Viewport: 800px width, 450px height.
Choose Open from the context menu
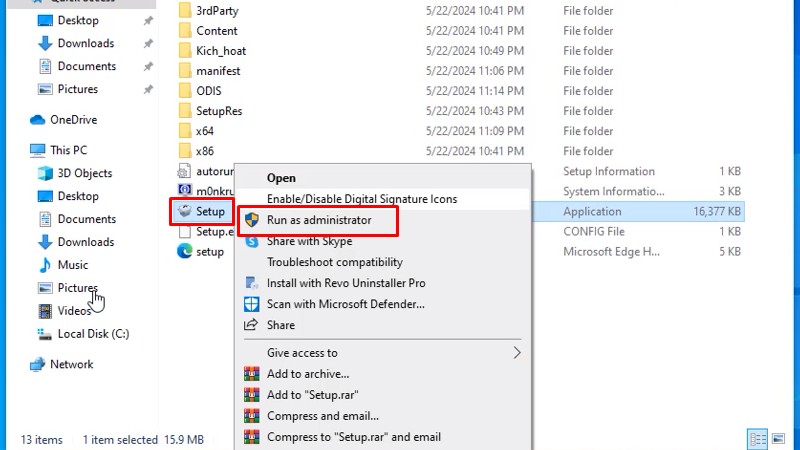click(x=281, y=178)
